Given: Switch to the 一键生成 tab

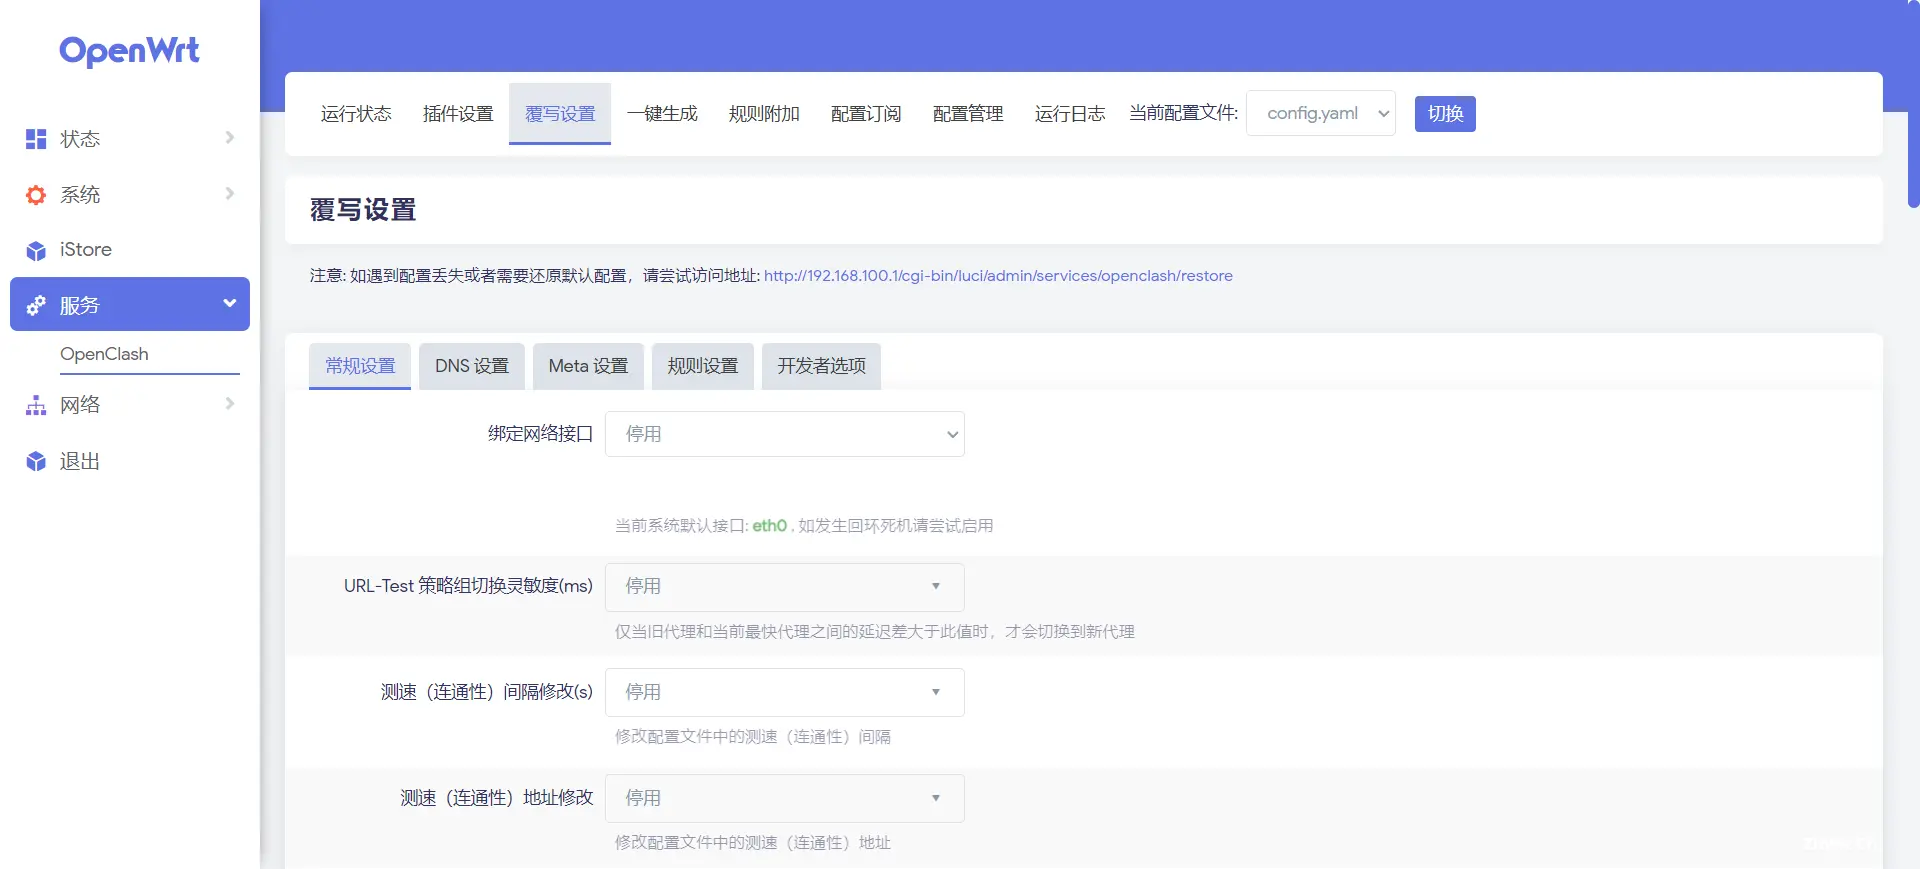Looking at the screenshot, I should click(x=662, y=114).
